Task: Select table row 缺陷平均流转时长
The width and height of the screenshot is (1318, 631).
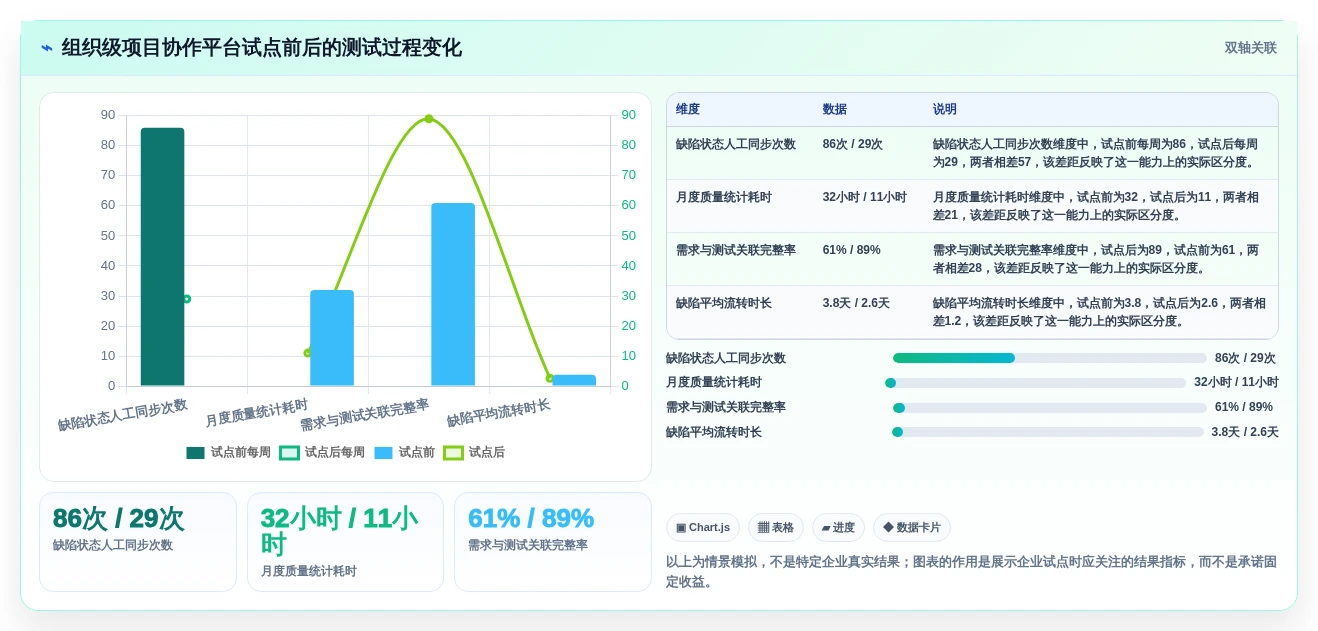Action: [x=972, y=312]
